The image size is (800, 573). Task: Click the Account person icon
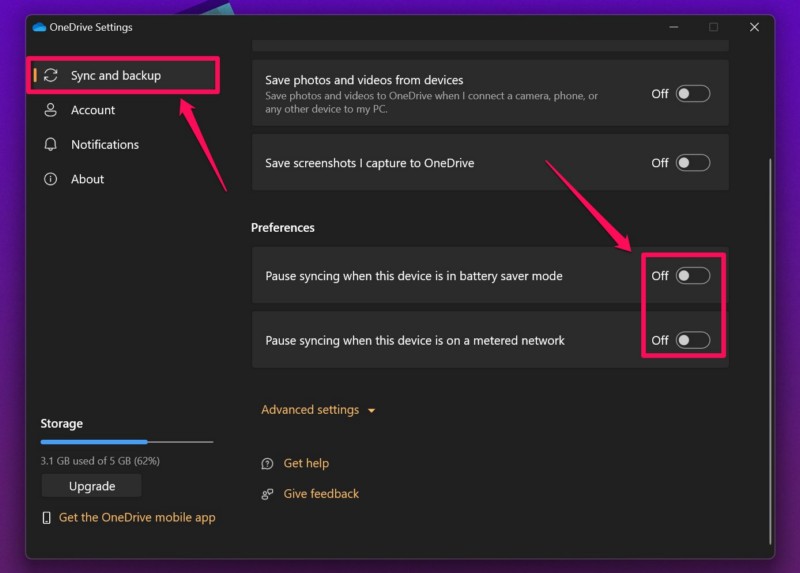point(50,110)
